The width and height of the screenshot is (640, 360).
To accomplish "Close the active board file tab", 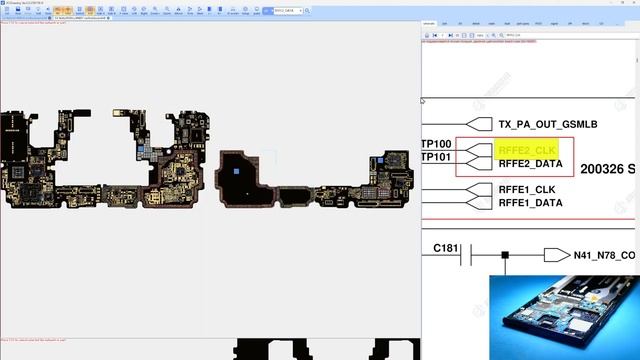I will (108, 18).
